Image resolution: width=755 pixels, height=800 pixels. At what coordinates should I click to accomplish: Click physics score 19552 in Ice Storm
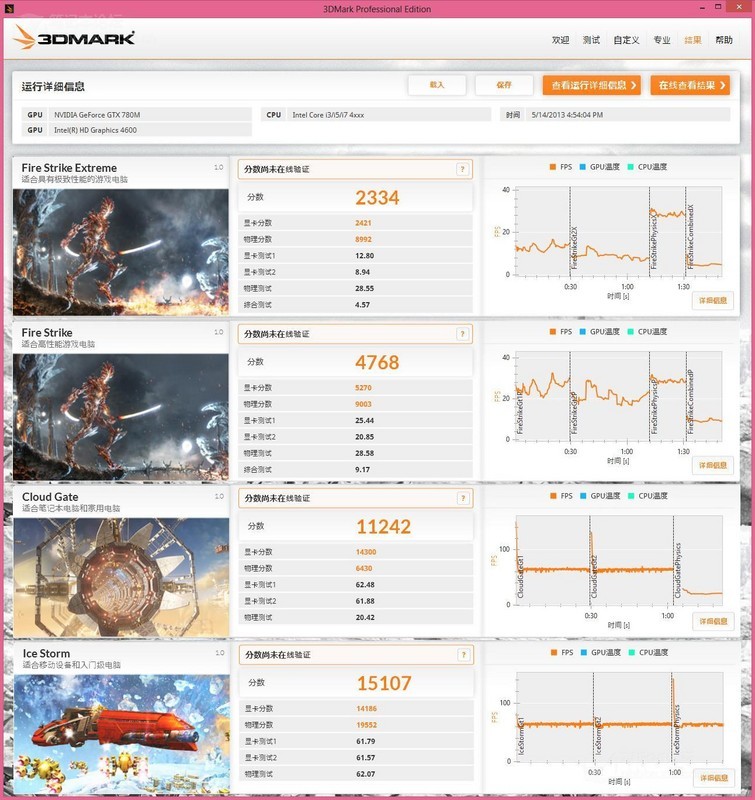pyautogui.click(x=367, y=725)
